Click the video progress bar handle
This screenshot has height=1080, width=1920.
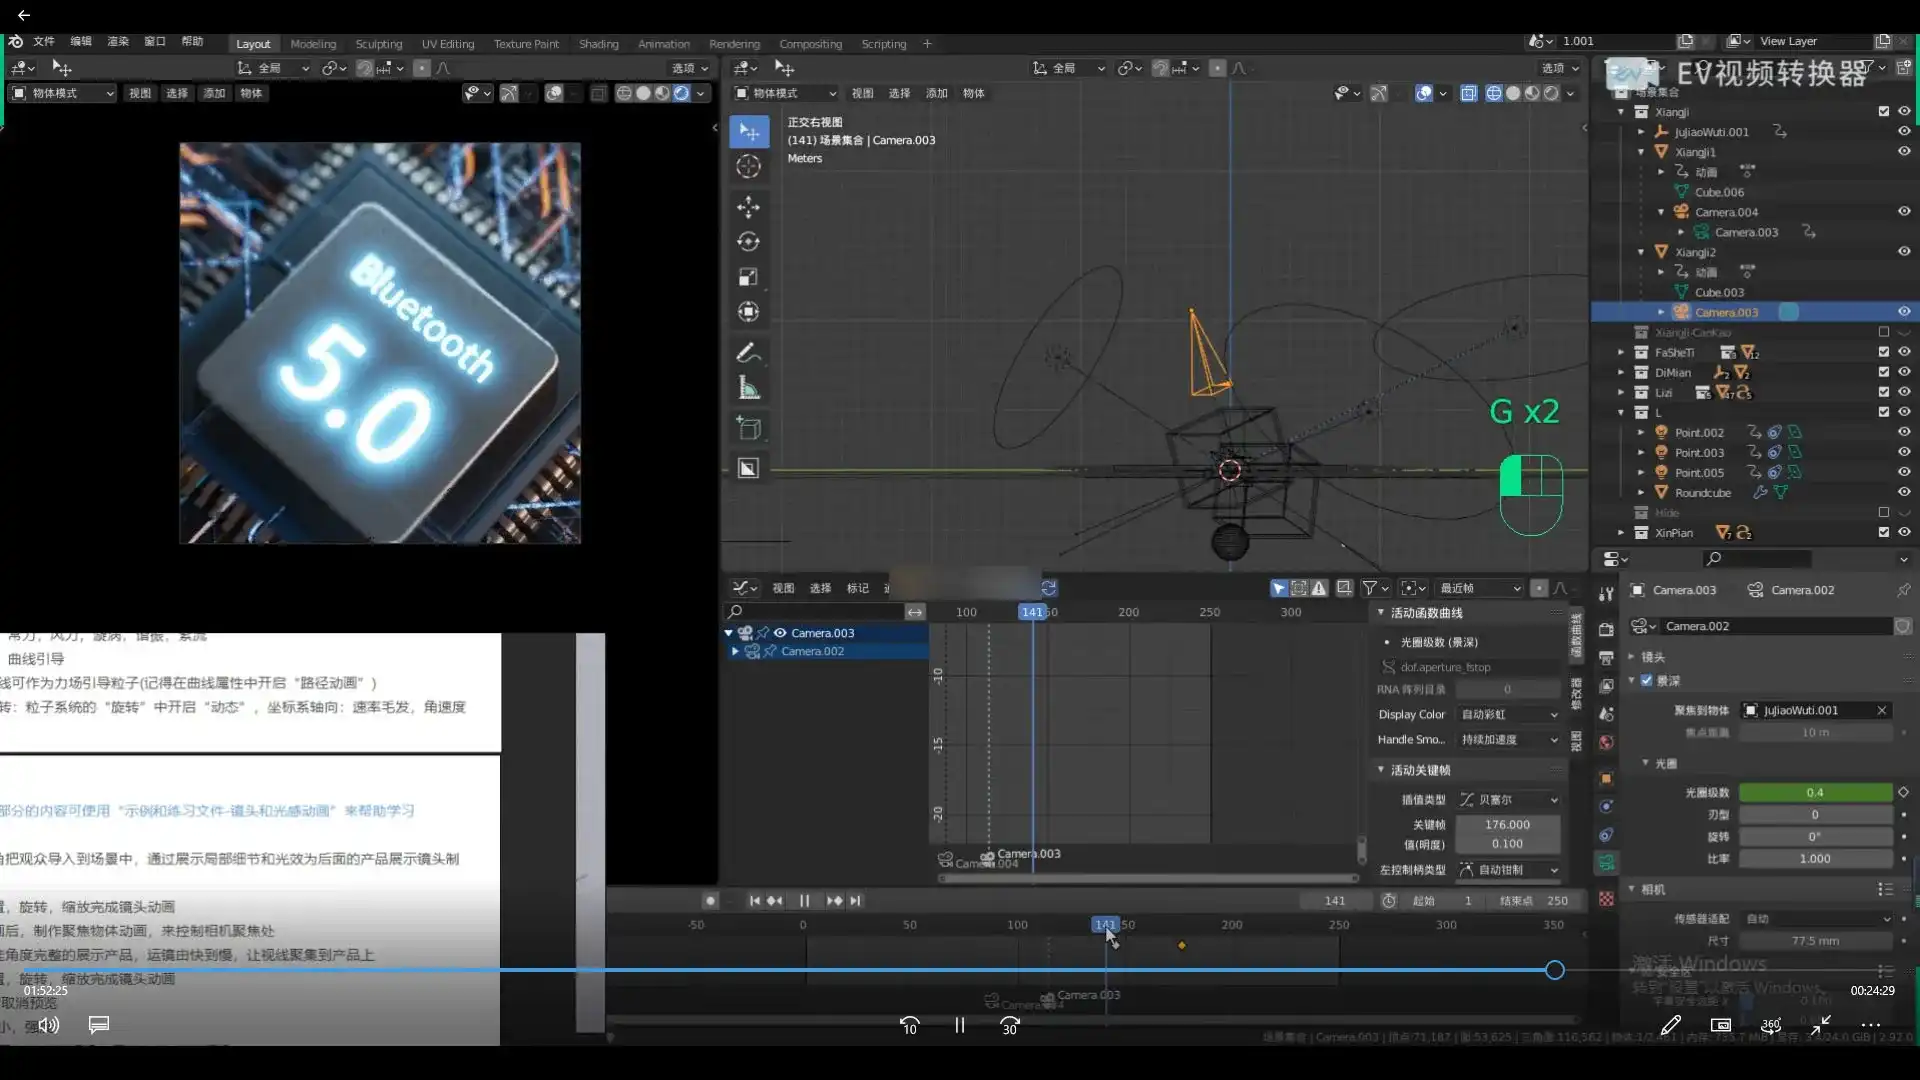tap(1554, 969)
